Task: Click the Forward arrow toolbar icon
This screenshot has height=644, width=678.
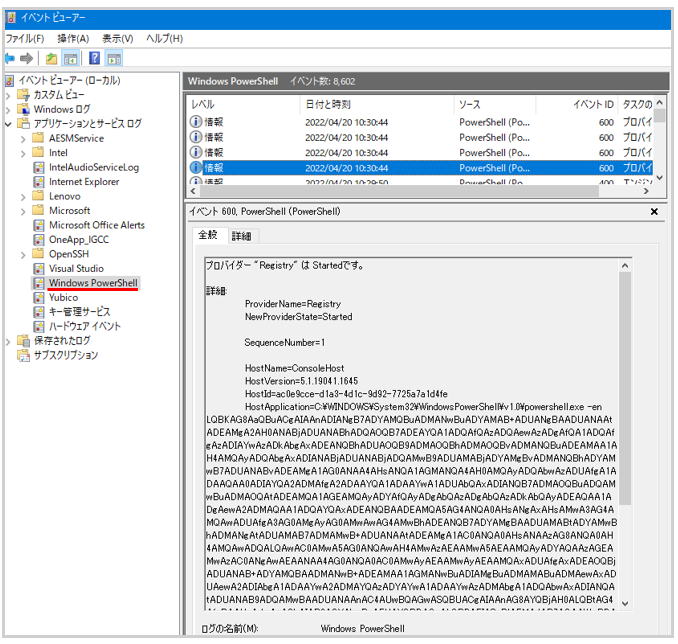Action: 26,58
